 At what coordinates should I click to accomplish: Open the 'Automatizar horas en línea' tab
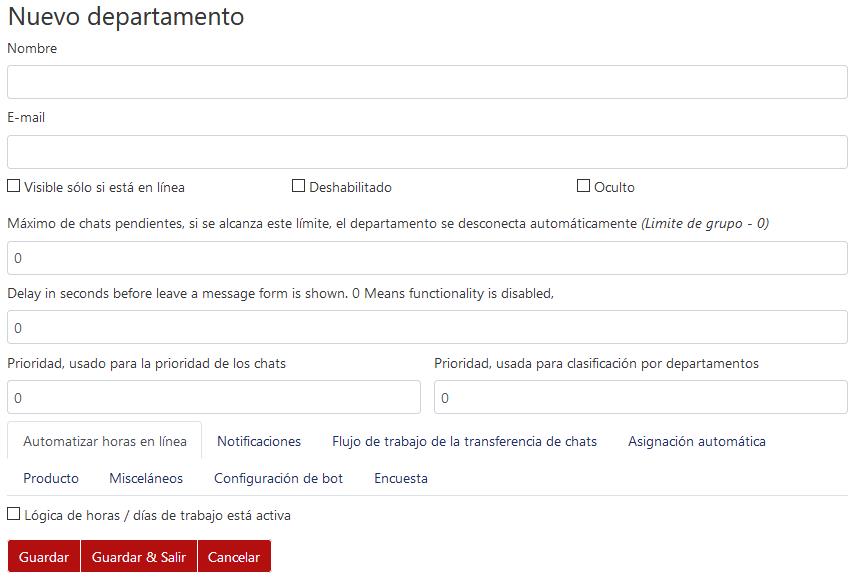pyautogui.click(x=105, y=441)
